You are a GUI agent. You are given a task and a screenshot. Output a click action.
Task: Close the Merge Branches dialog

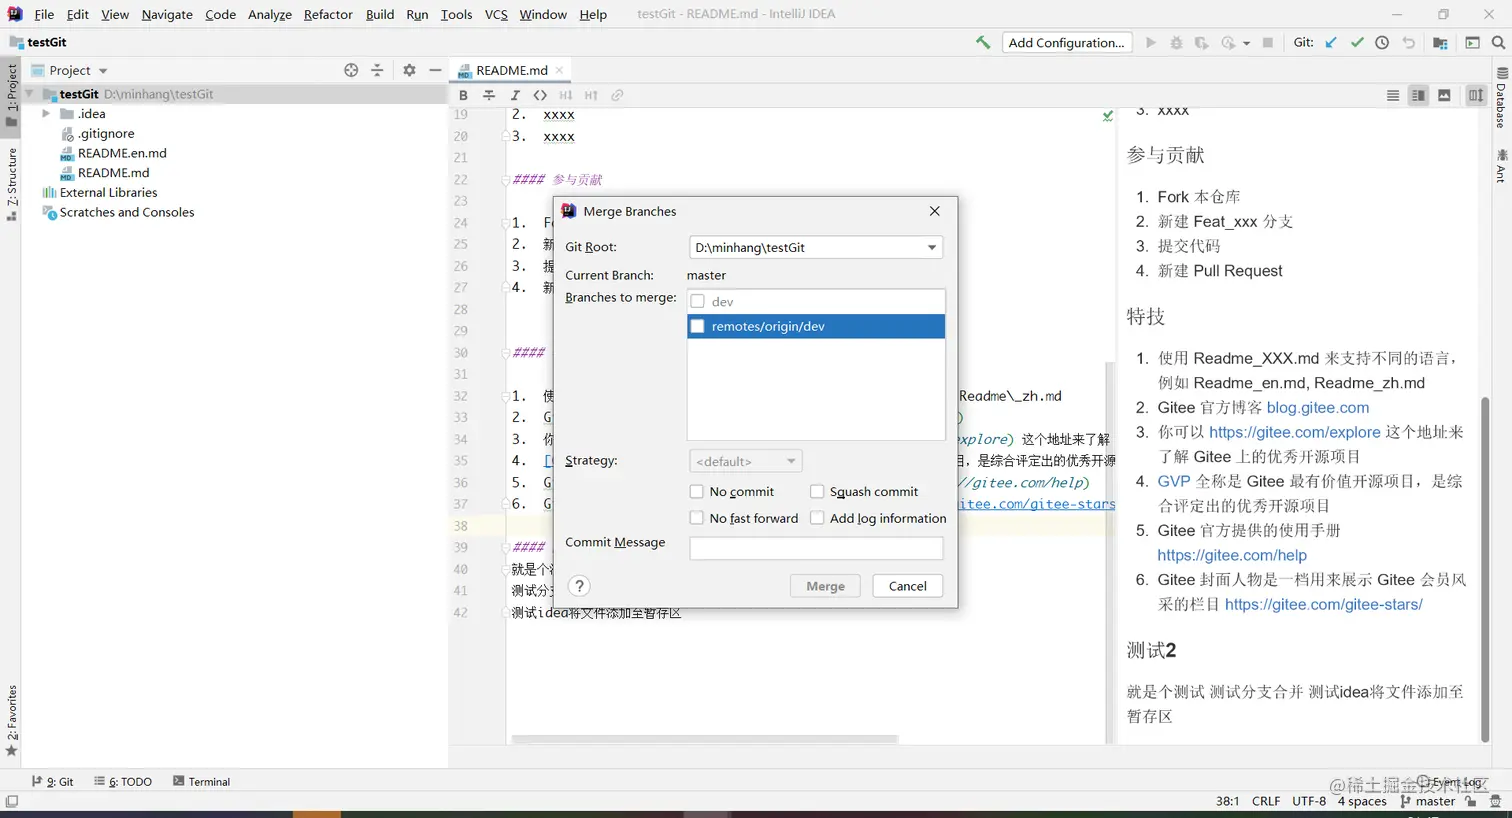pos(934,211)
